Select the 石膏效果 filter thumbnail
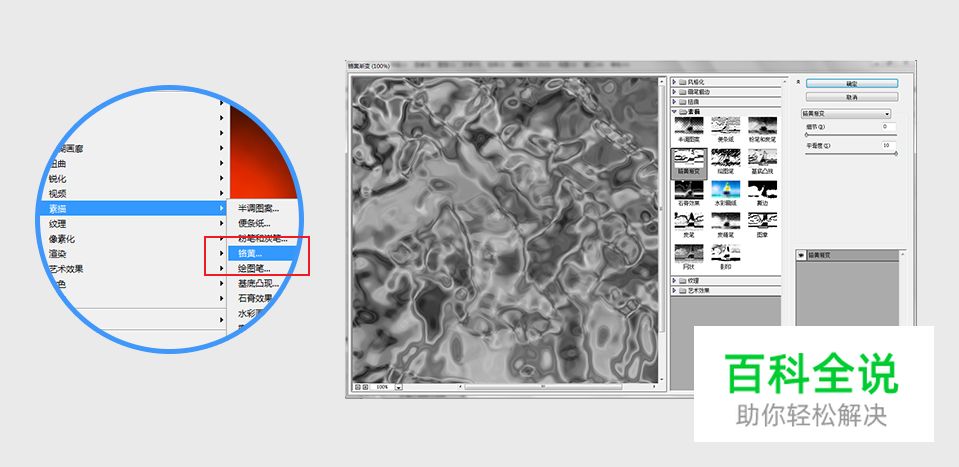Viewport: 959px width, 467px height. coord(690,191)
